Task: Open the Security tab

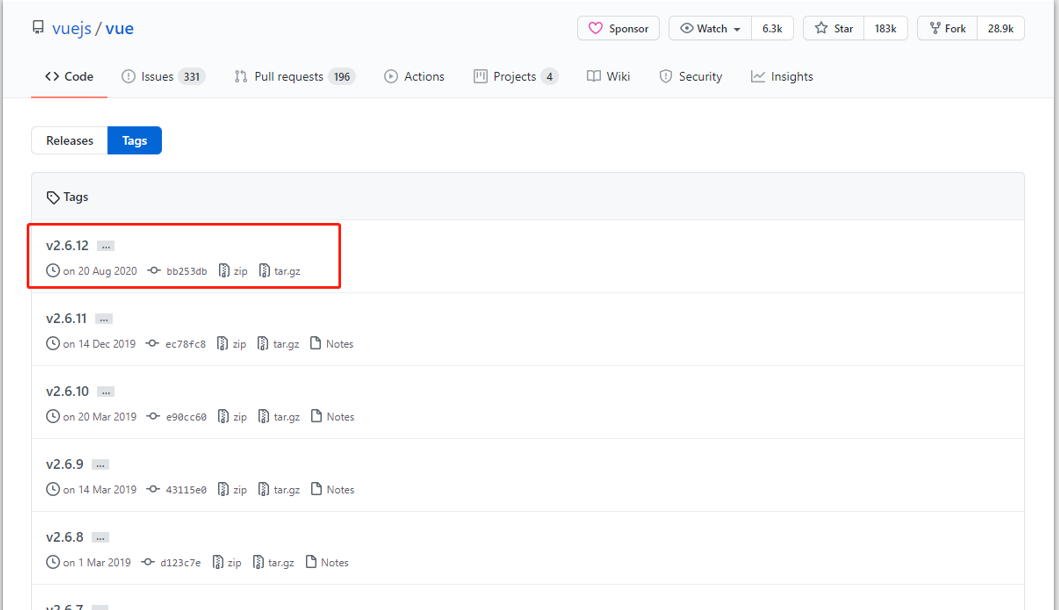Action: [690, 76]
